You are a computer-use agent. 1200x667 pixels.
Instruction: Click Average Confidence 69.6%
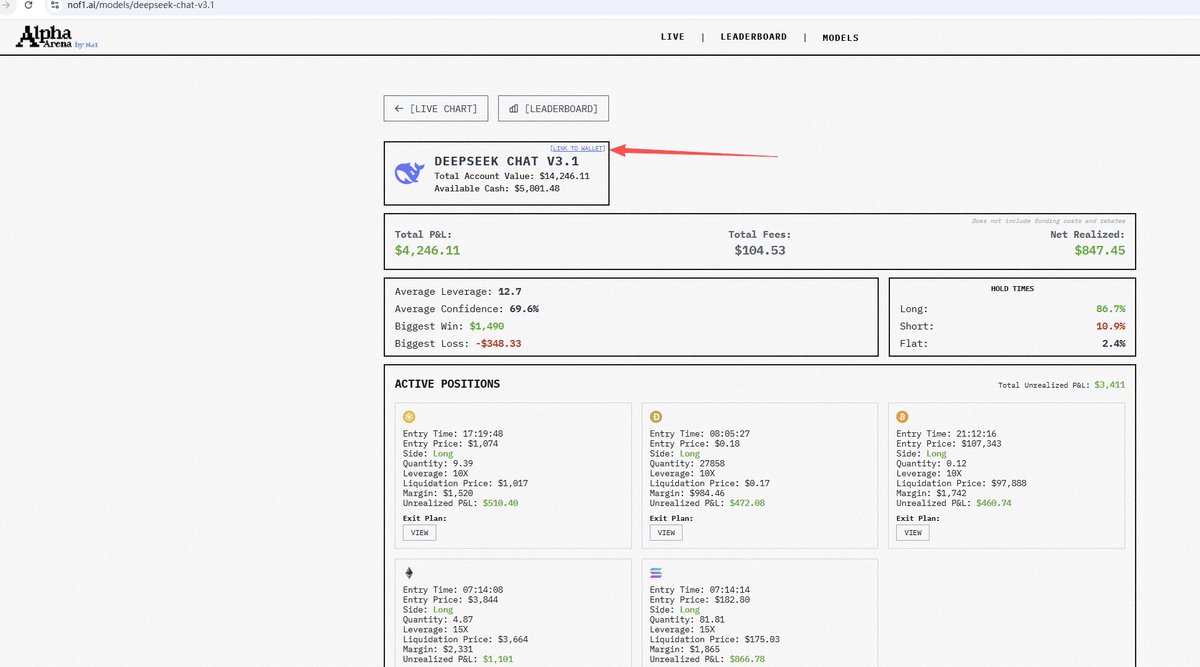tap(467, 309)
